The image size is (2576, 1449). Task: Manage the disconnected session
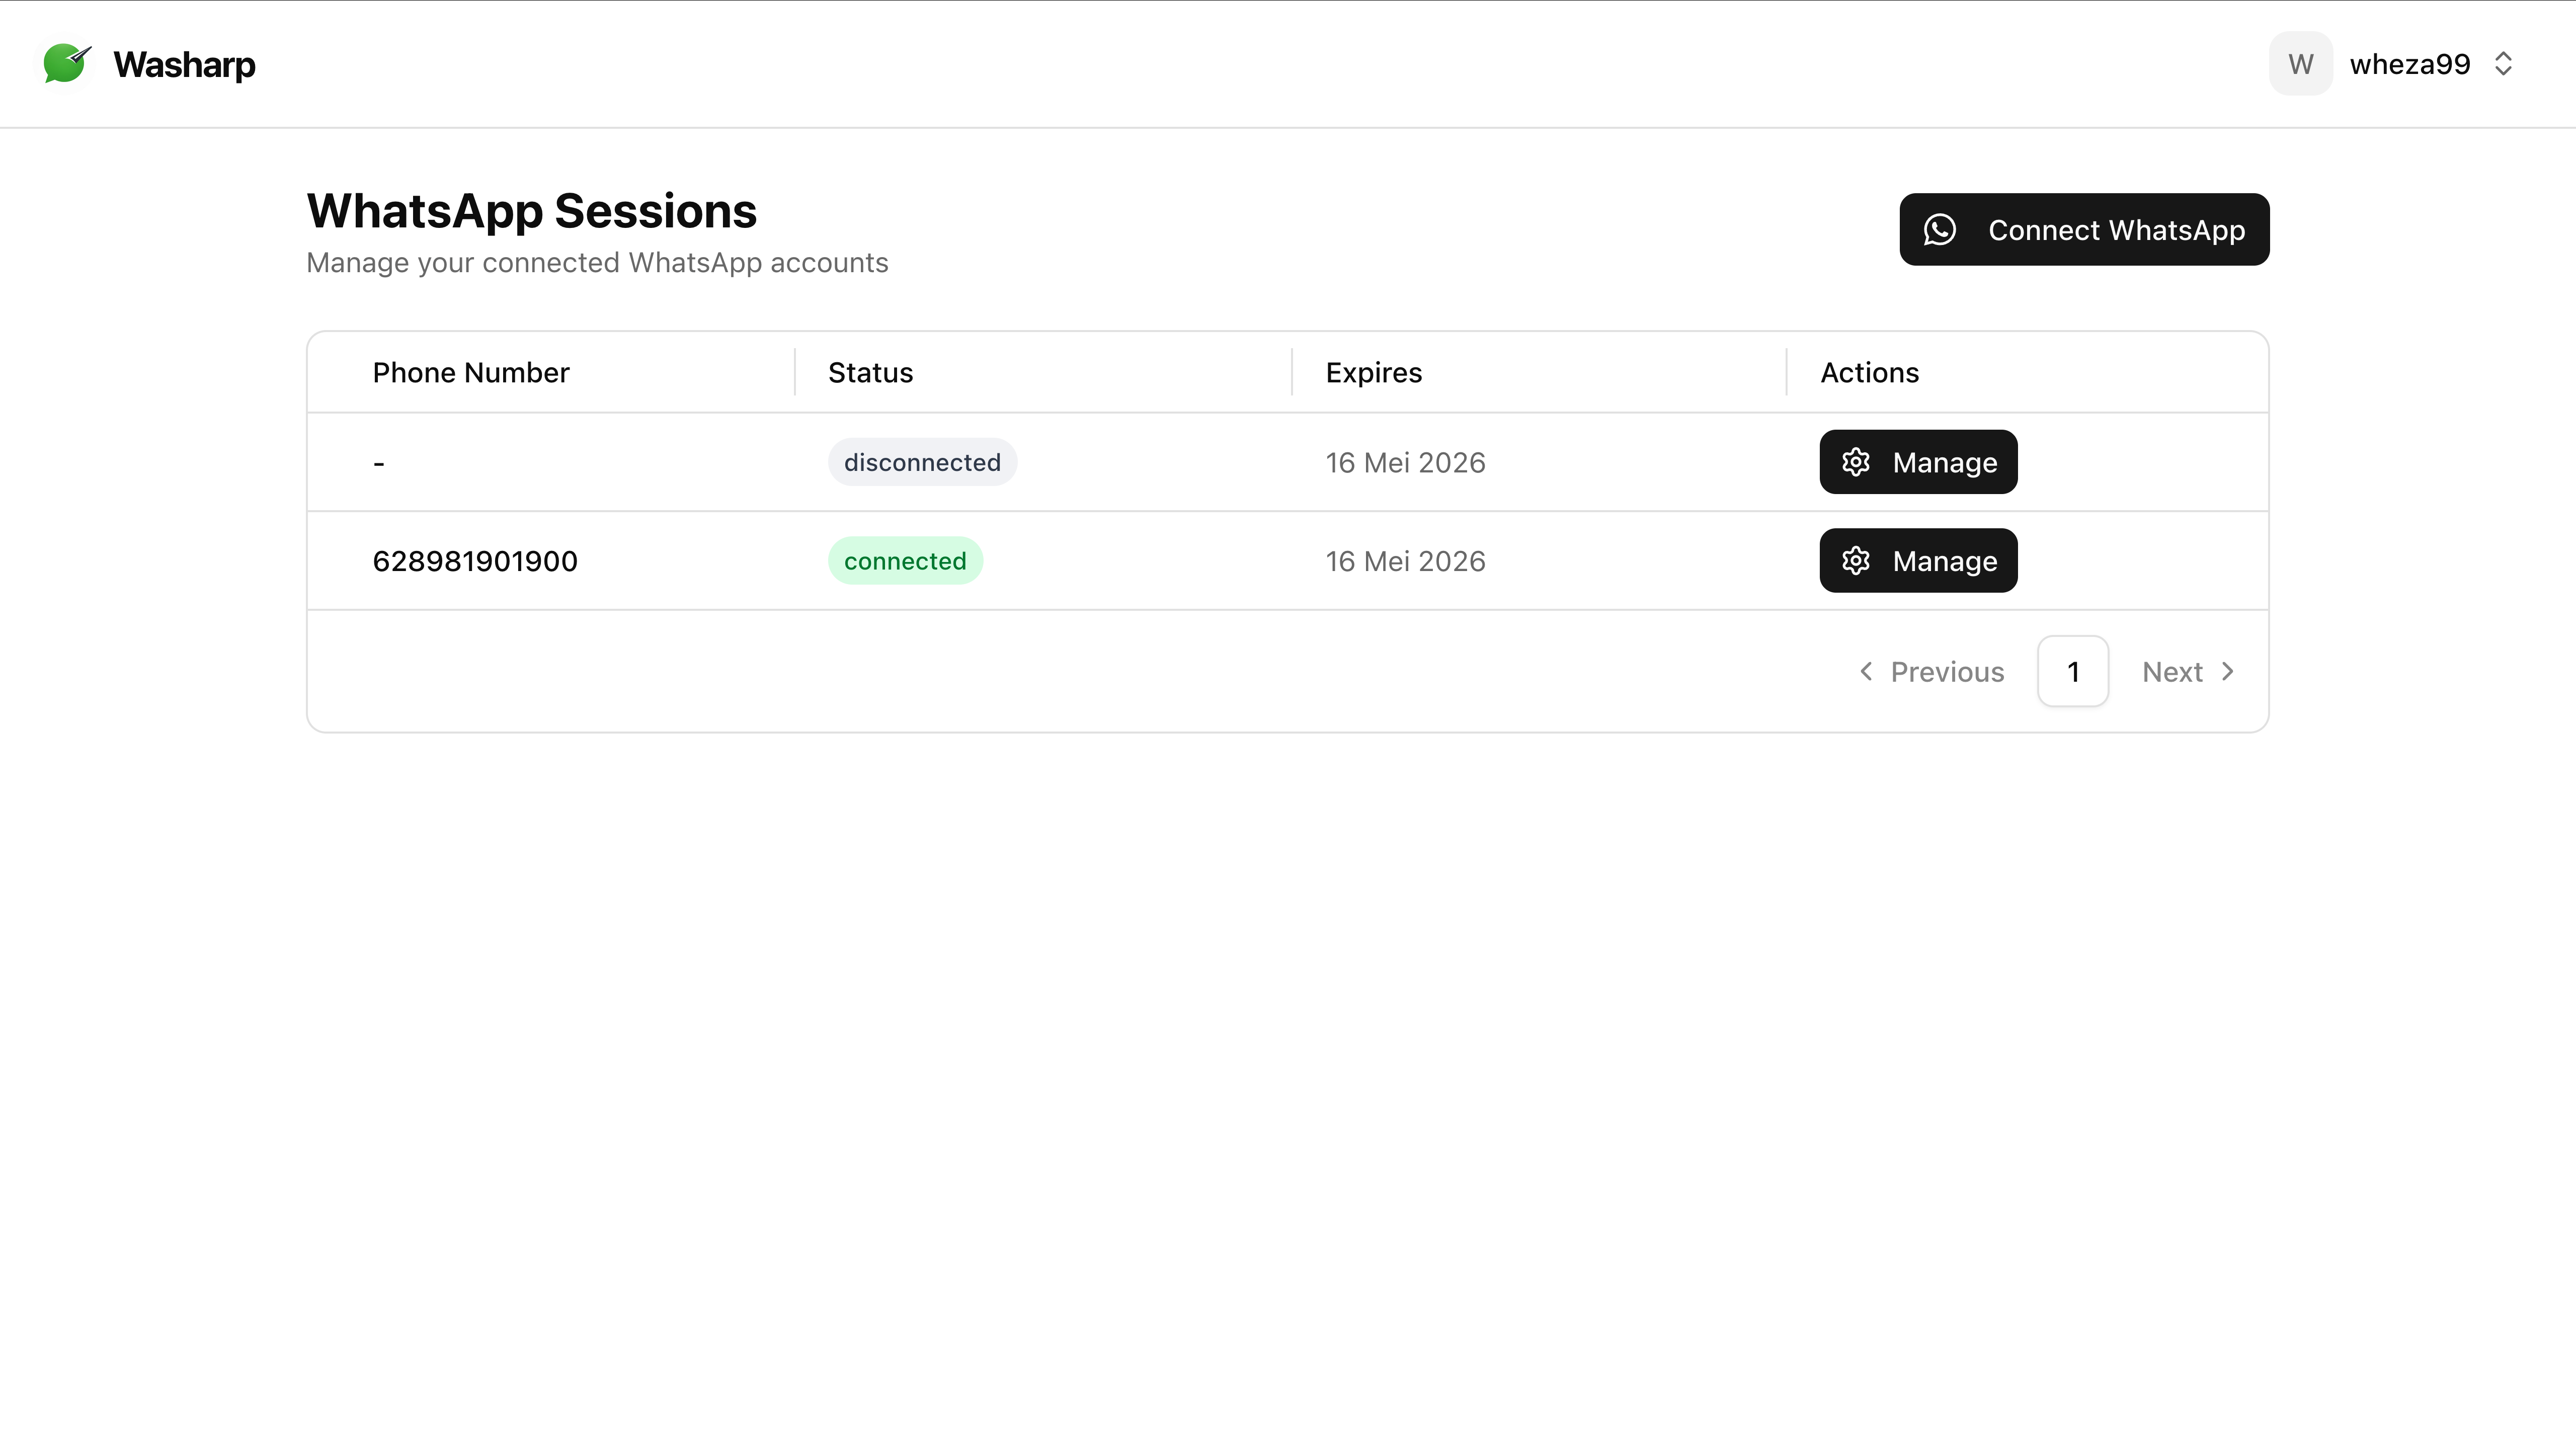point(1918,462)
